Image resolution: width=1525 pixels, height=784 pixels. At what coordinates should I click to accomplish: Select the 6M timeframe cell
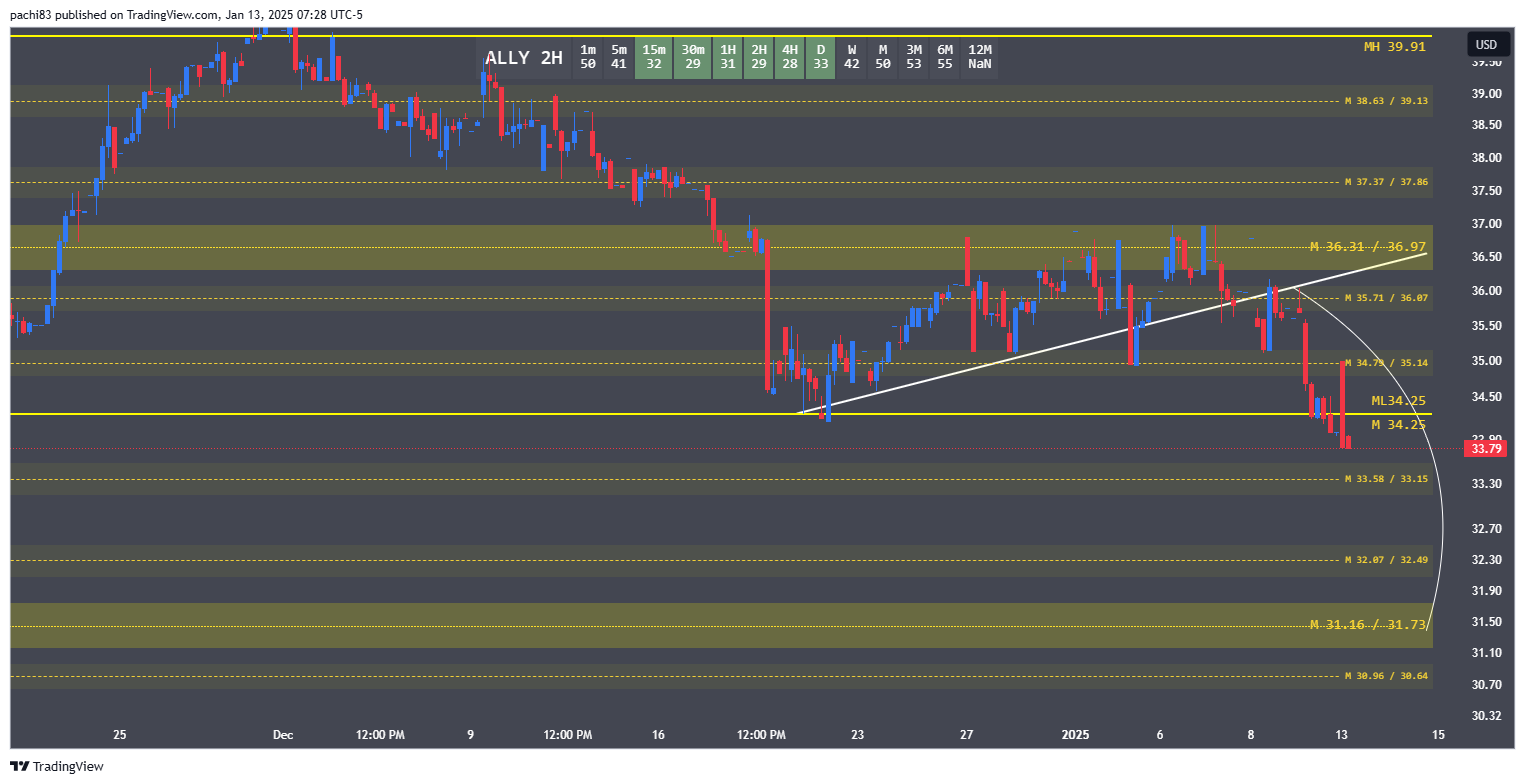[944, 57]
